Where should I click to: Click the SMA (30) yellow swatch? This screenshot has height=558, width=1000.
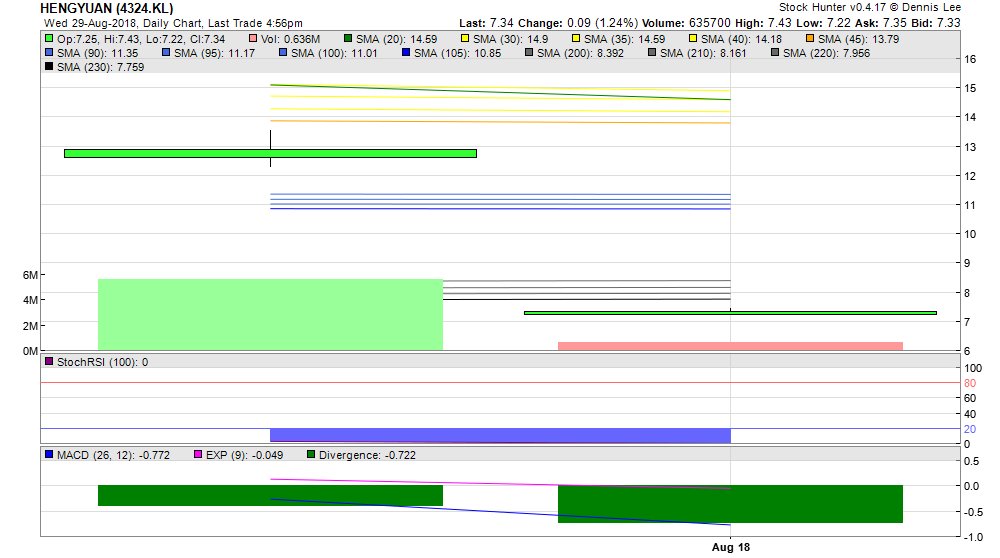464,39
